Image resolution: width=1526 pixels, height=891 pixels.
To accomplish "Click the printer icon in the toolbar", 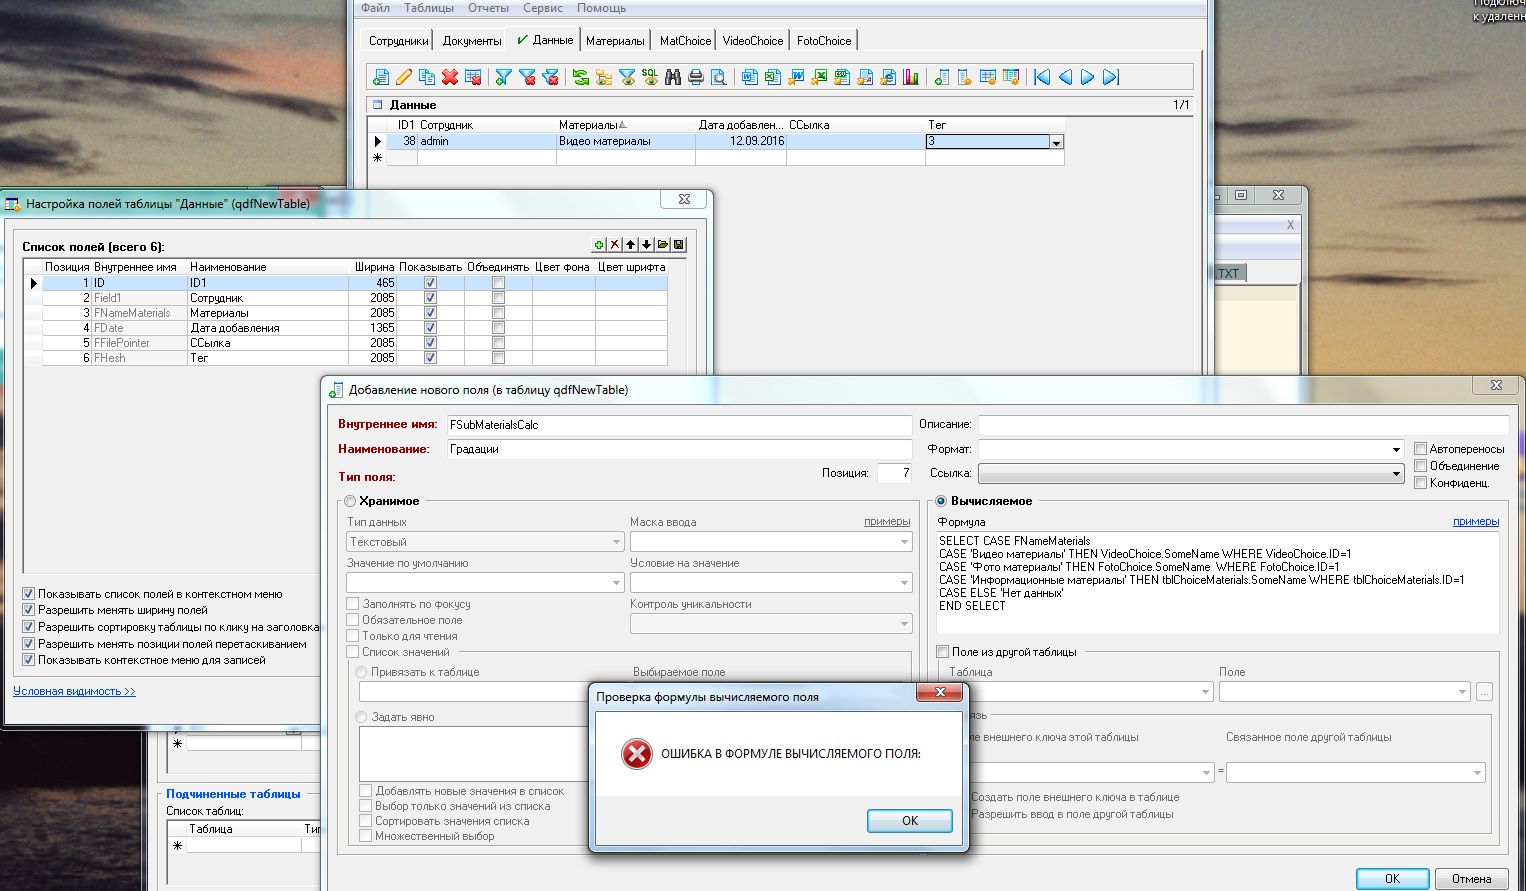I will tap(696, 77).
